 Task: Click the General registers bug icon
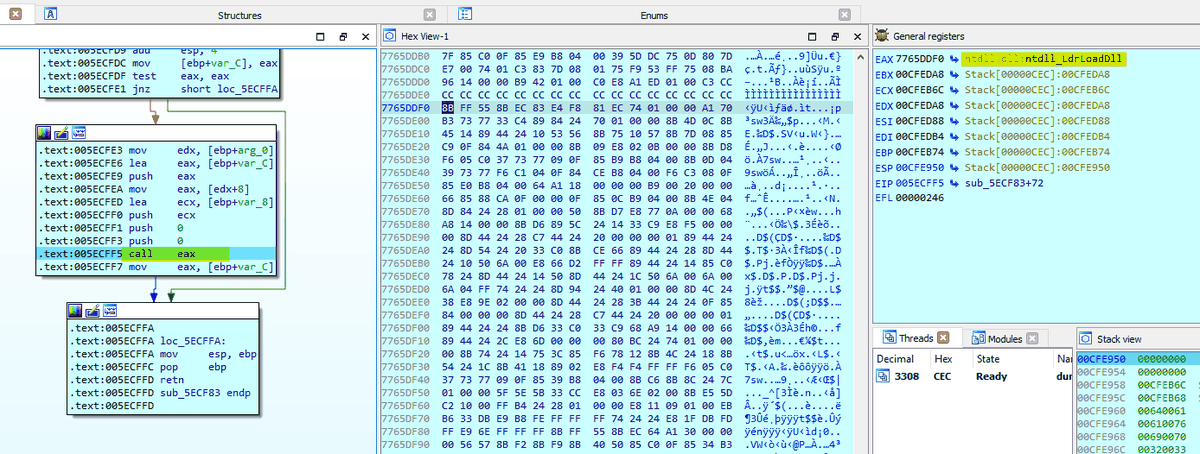pyautogui.click(x=883, y=36)
